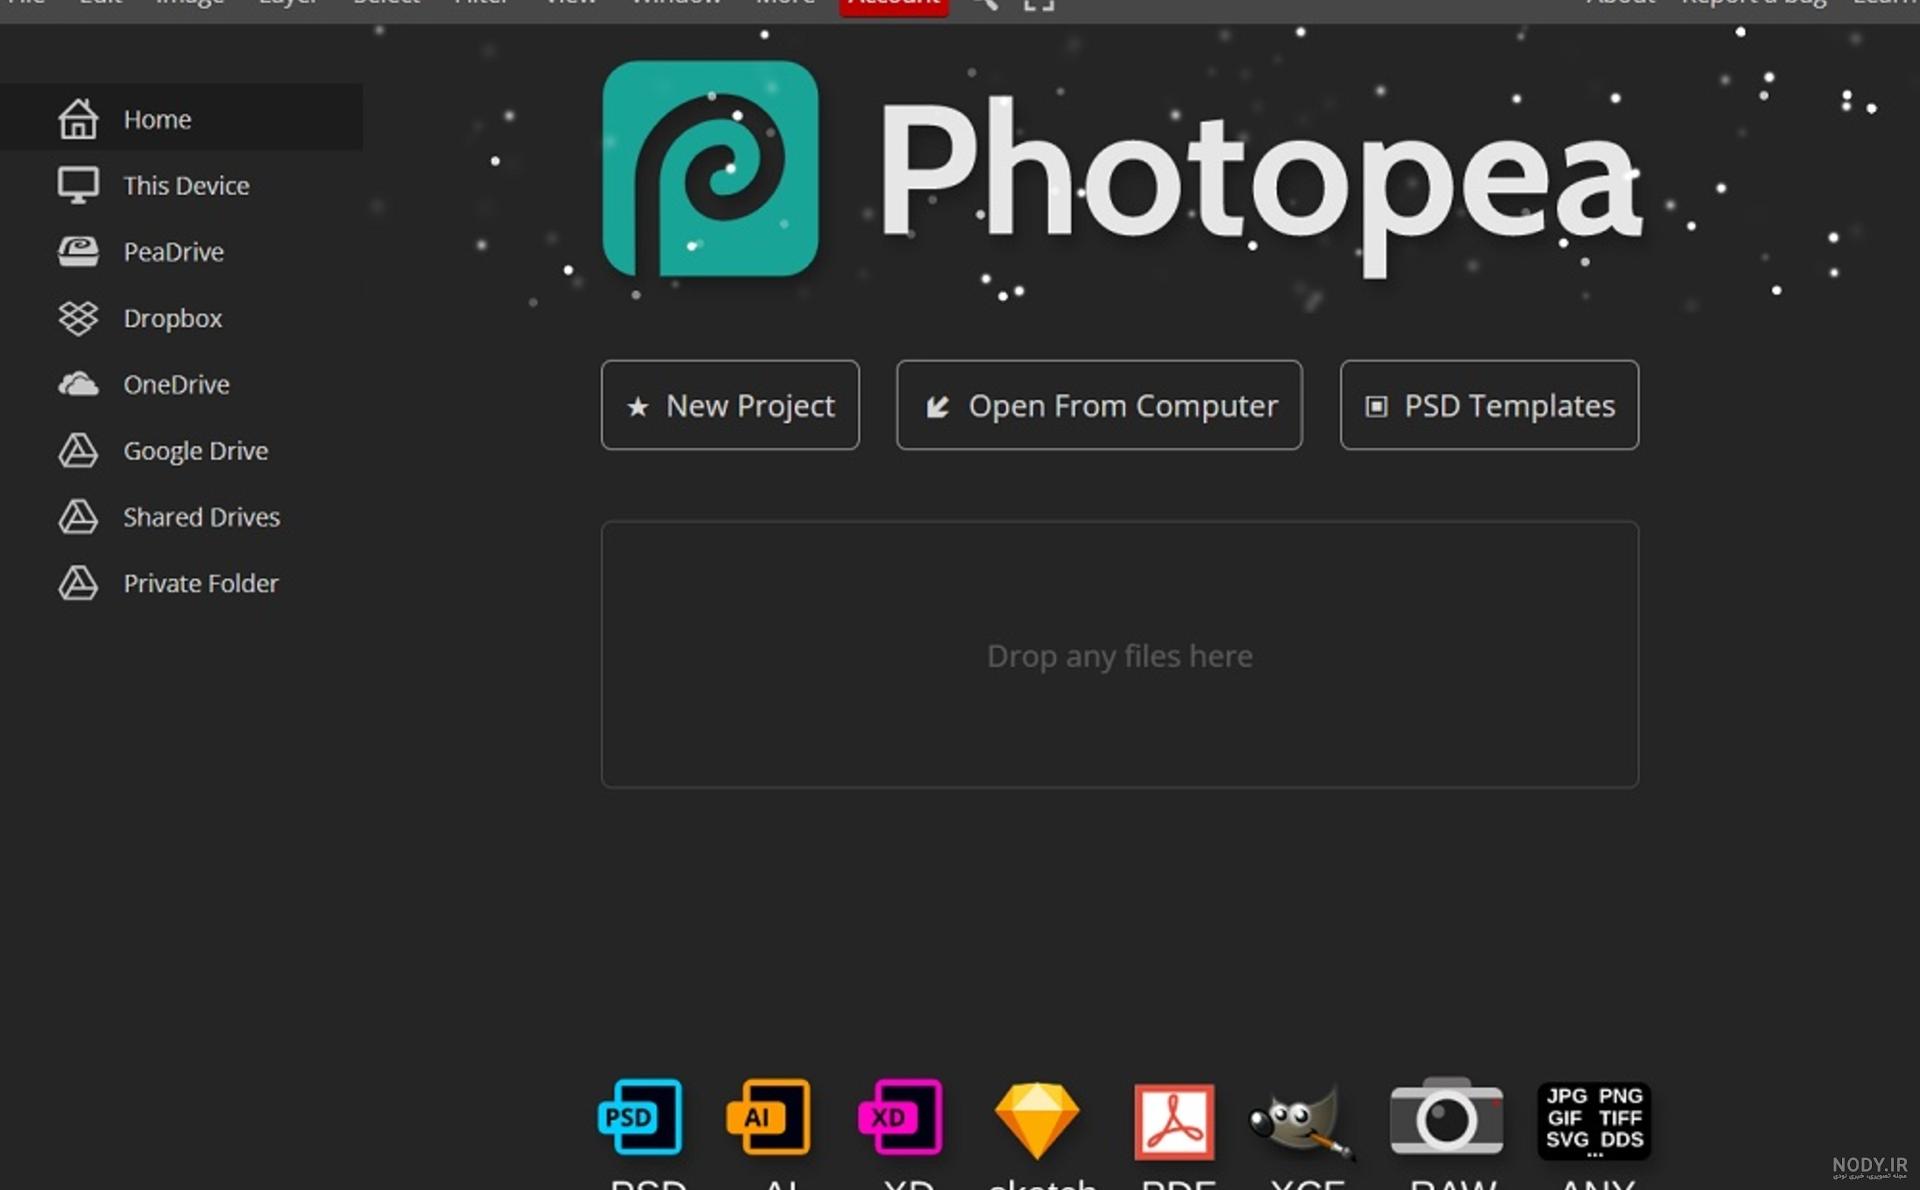The height and width of the screenshot is (1190, 1920).
Task: Click the OneDrive cloud icon
Action: pos(78,384)
